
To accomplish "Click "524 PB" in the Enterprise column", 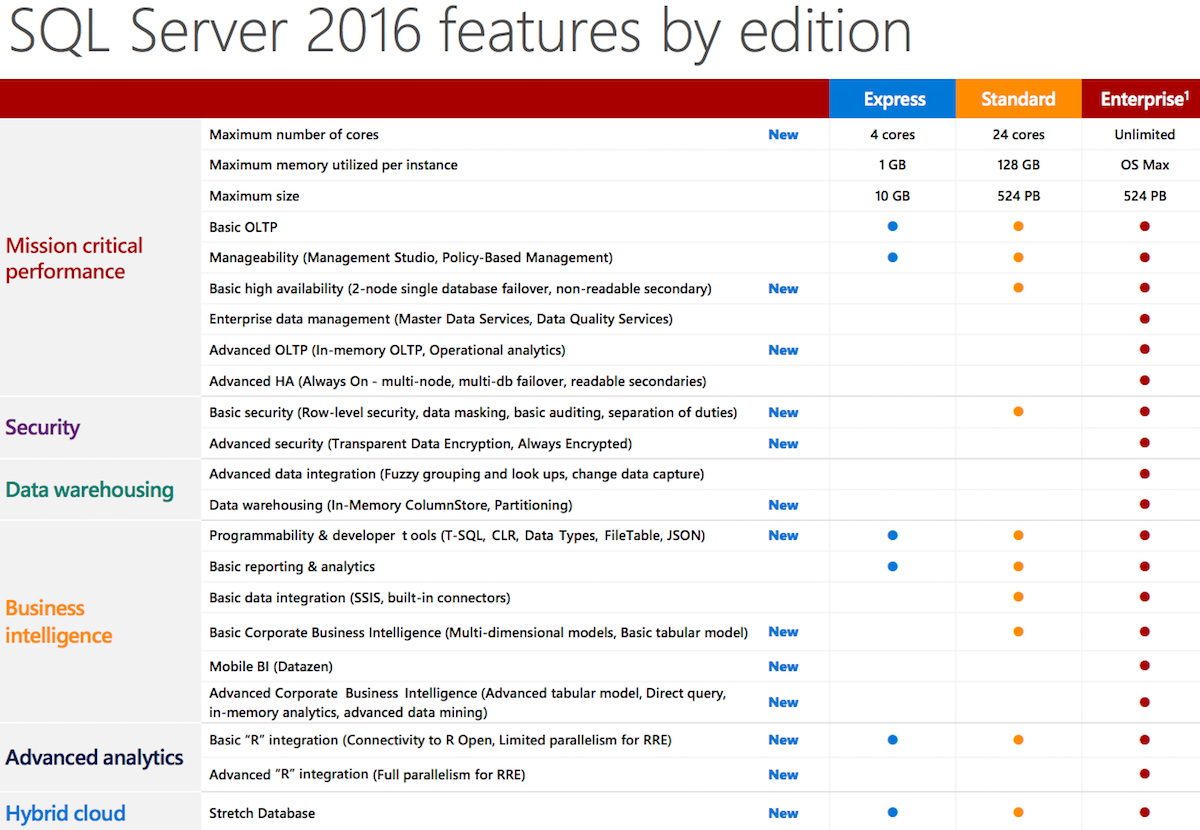I will click(x=1144, y=196).
